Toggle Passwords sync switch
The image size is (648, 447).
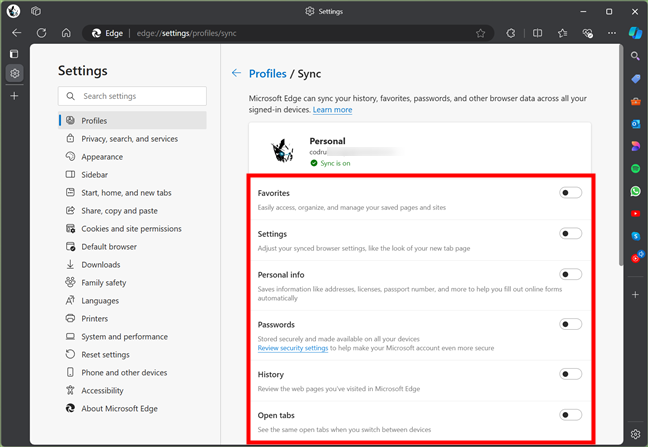tap(570, 324)
